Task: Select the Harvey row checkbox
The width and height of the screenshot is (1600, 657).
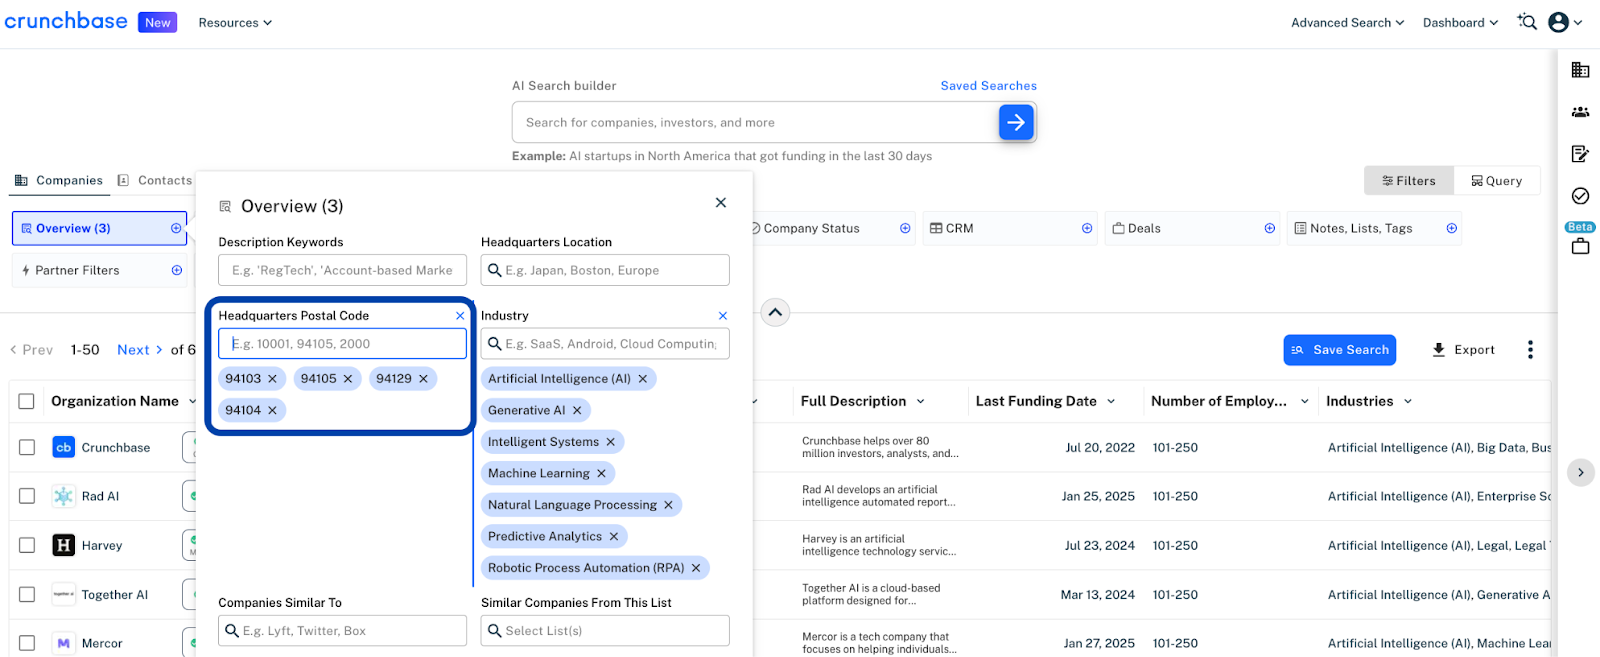Action: tap(27, 545)
